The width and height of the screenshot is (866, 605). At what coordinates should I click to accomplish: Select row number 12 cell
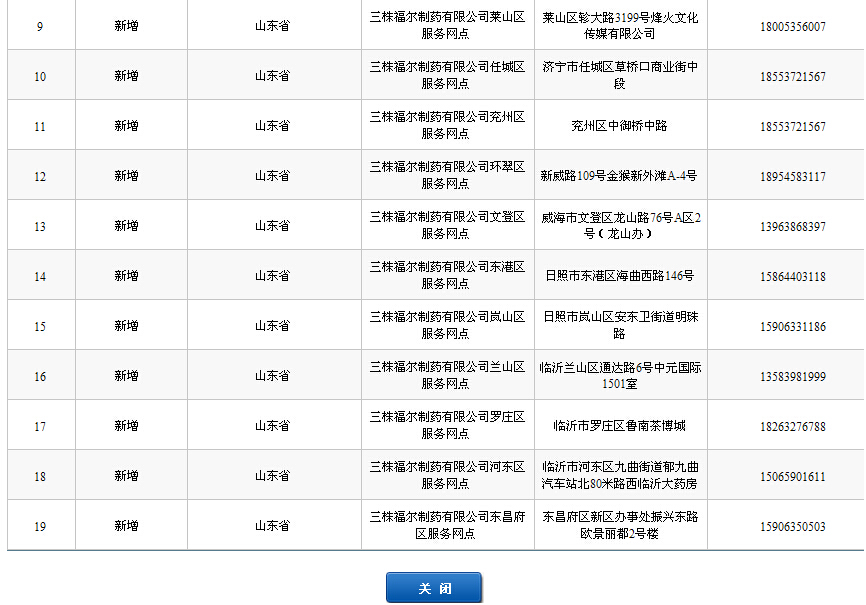tap(40, 176)
